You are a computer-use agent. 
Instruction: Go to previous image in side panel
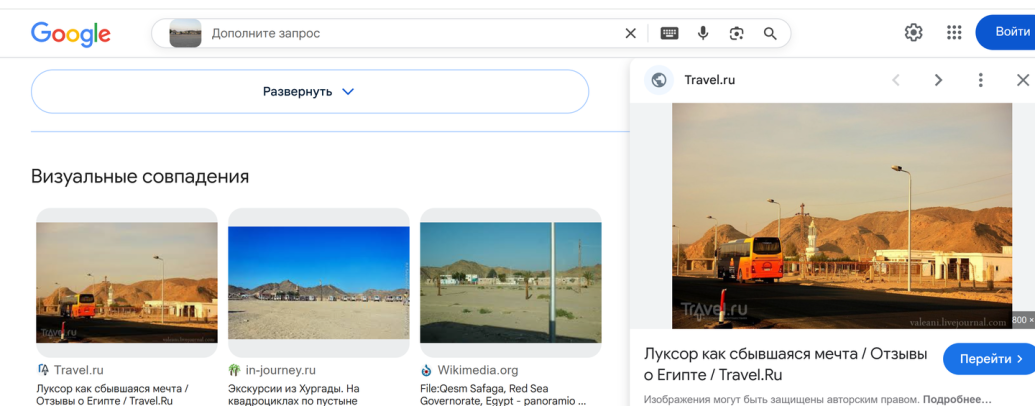[x=896, y=81]
